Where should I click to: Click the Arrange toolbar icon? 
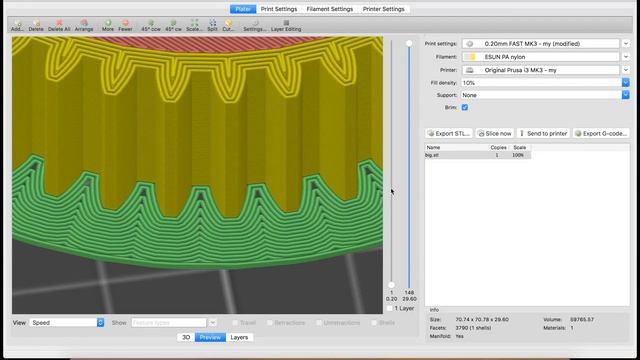tap(84, 25)
